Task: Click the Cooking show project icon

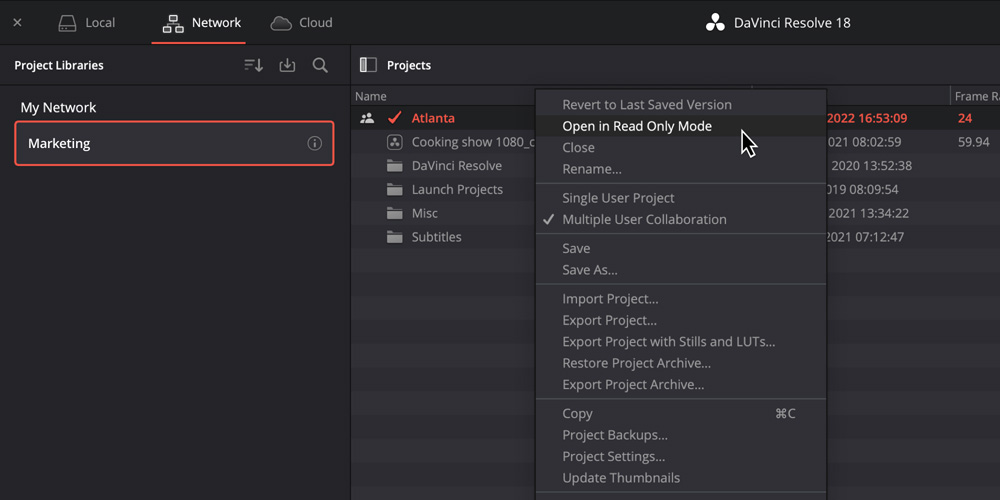Action: coord(395,142)
